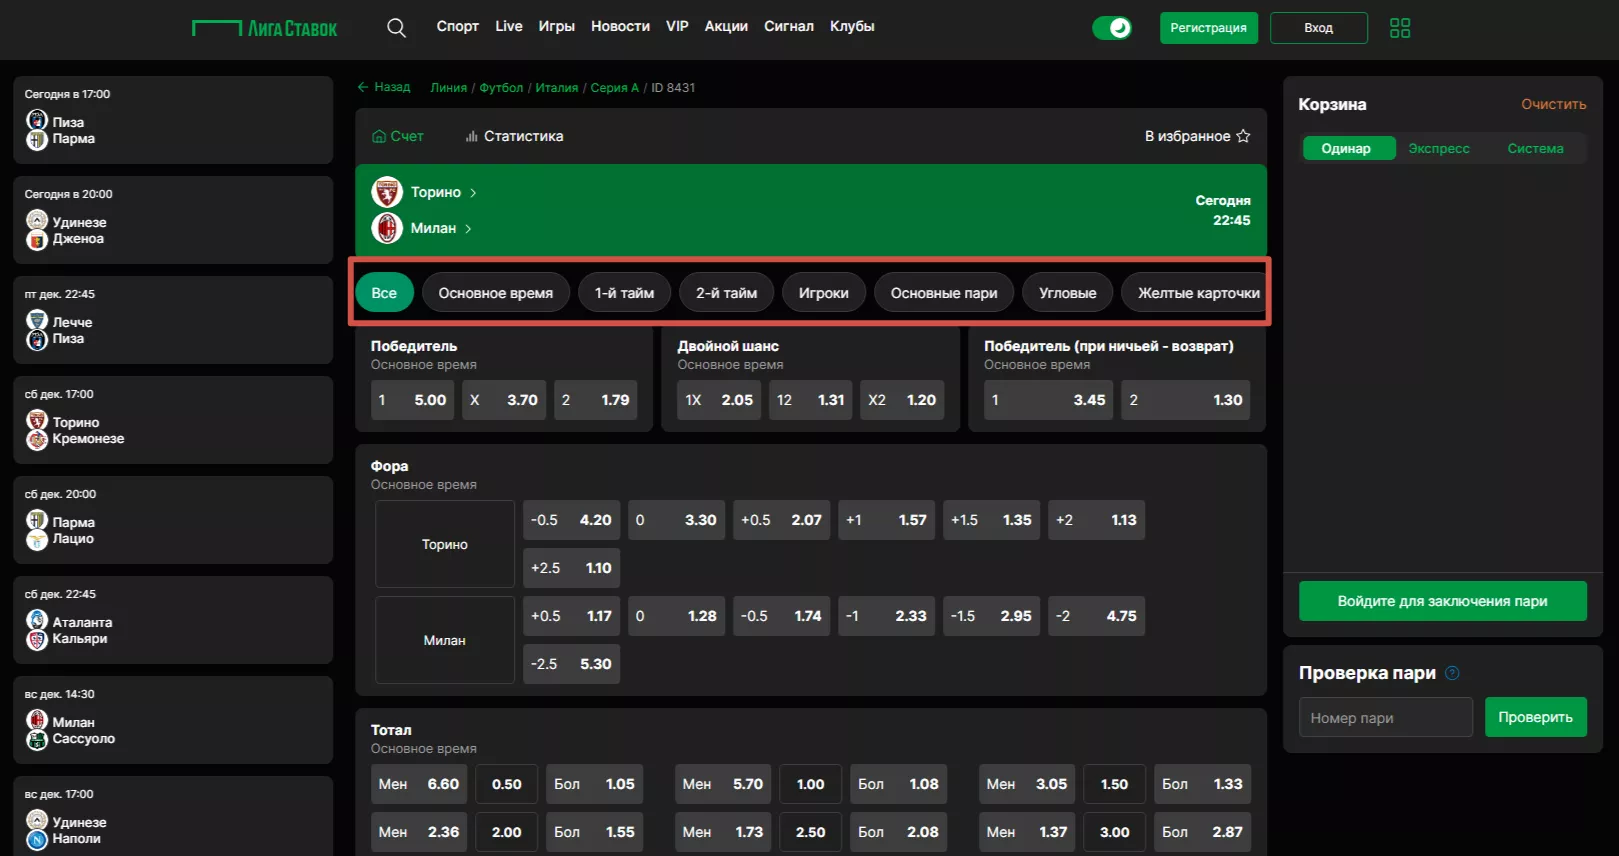Select the Угловые market filter
Image resolution: width=1619 pixels, height=856 pixels.
(1067, 293)
